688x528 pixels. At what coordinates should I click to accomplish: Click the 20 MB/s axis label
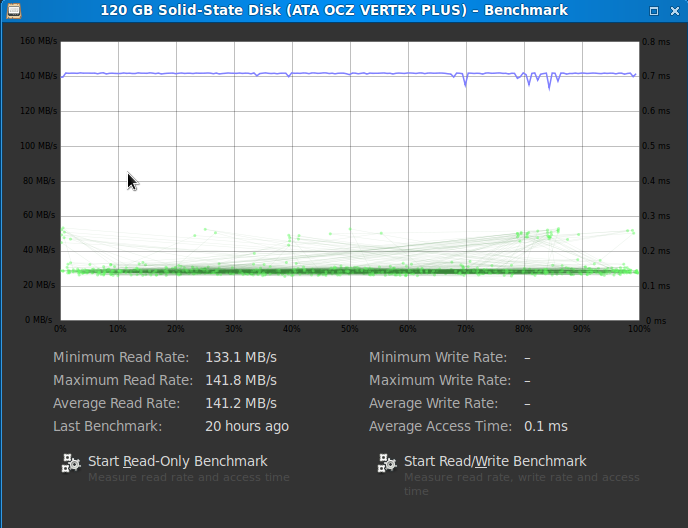pos(39,285)
